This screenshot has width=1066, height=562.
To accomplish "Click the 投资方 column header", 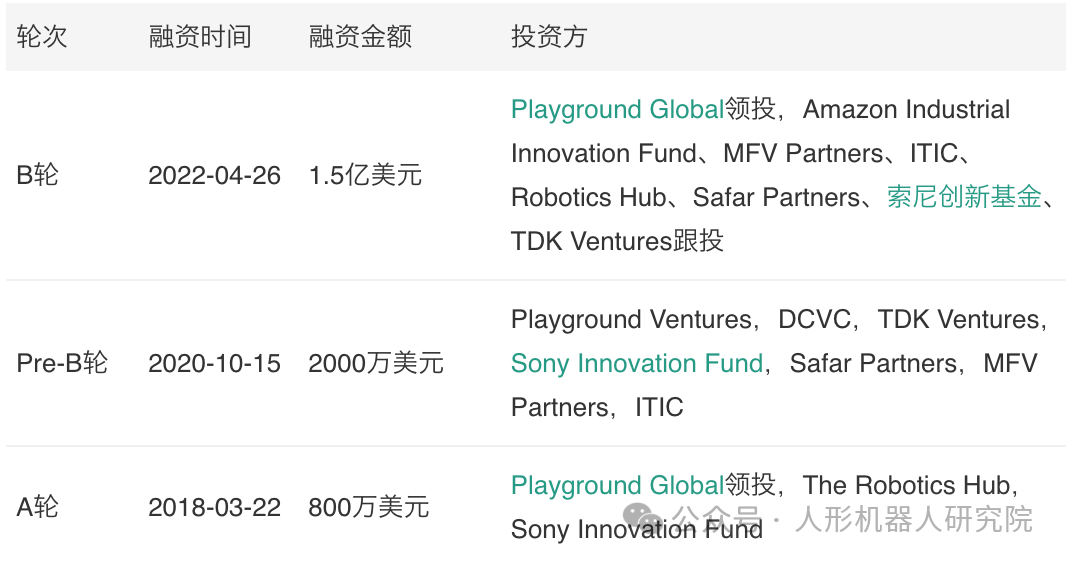I will pyautogui.click(x=549, y=37).
